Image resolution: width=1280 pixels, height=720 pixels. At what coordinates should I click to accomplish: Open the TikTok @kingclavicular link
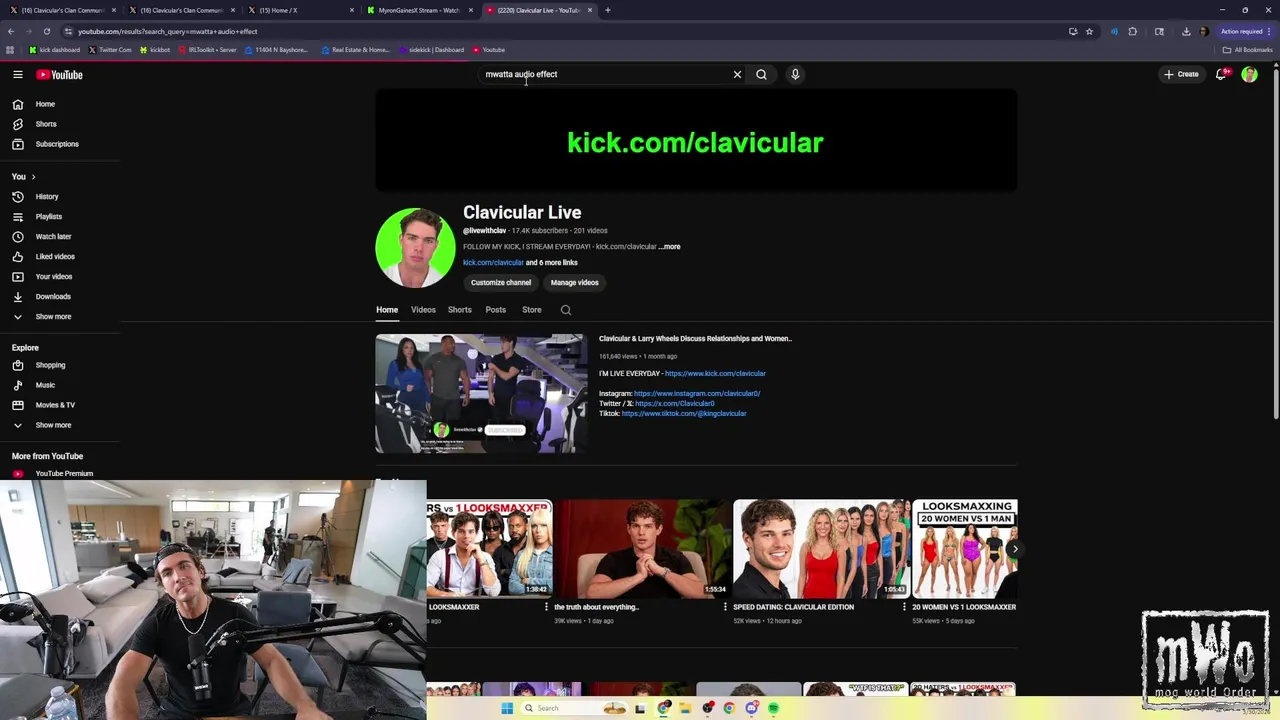[684, 414]
